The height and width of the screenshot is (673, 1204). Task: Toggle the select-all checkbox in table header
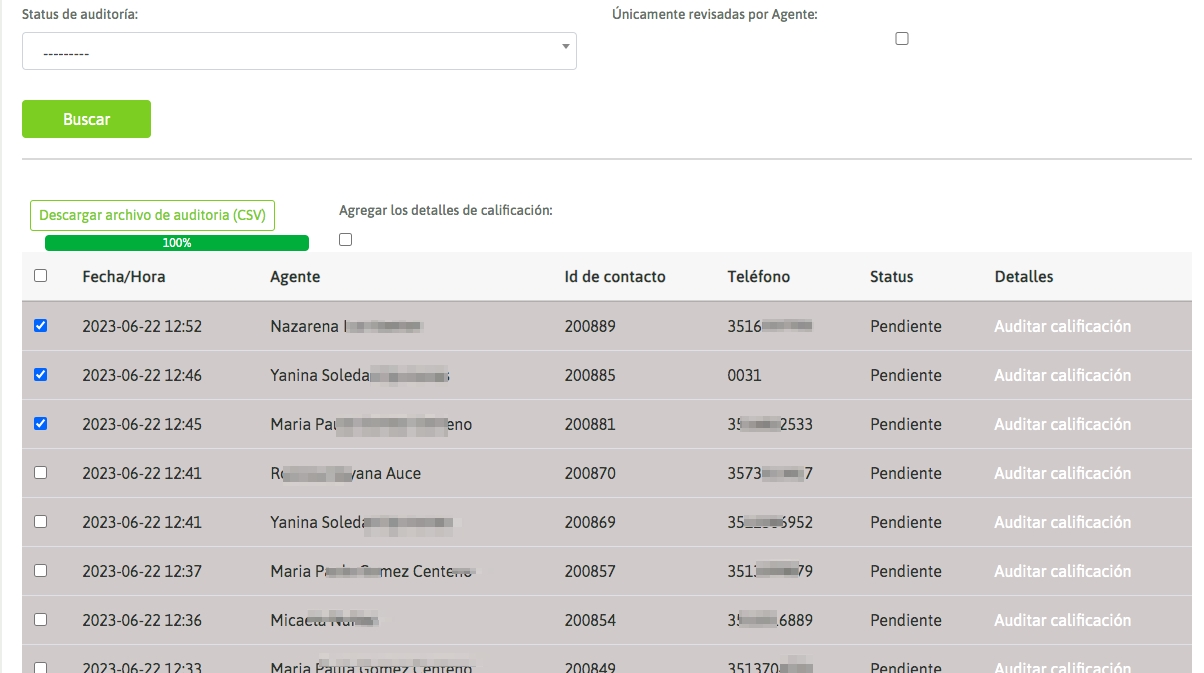(x=41, y=277)
